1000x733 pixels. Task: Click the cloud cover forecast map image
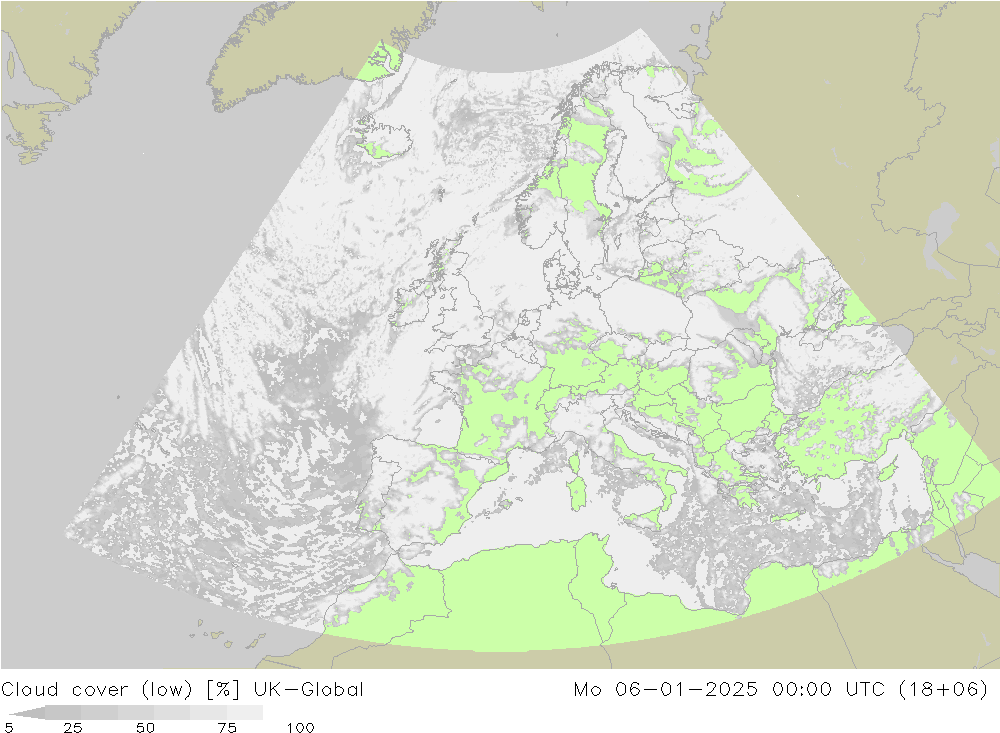tap(500, 334)
